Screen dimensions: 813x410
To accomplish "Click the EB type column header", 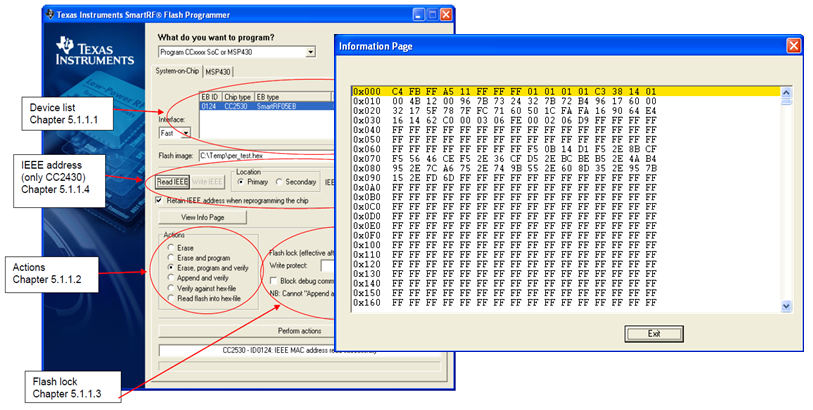I will (x=293, y=97).
